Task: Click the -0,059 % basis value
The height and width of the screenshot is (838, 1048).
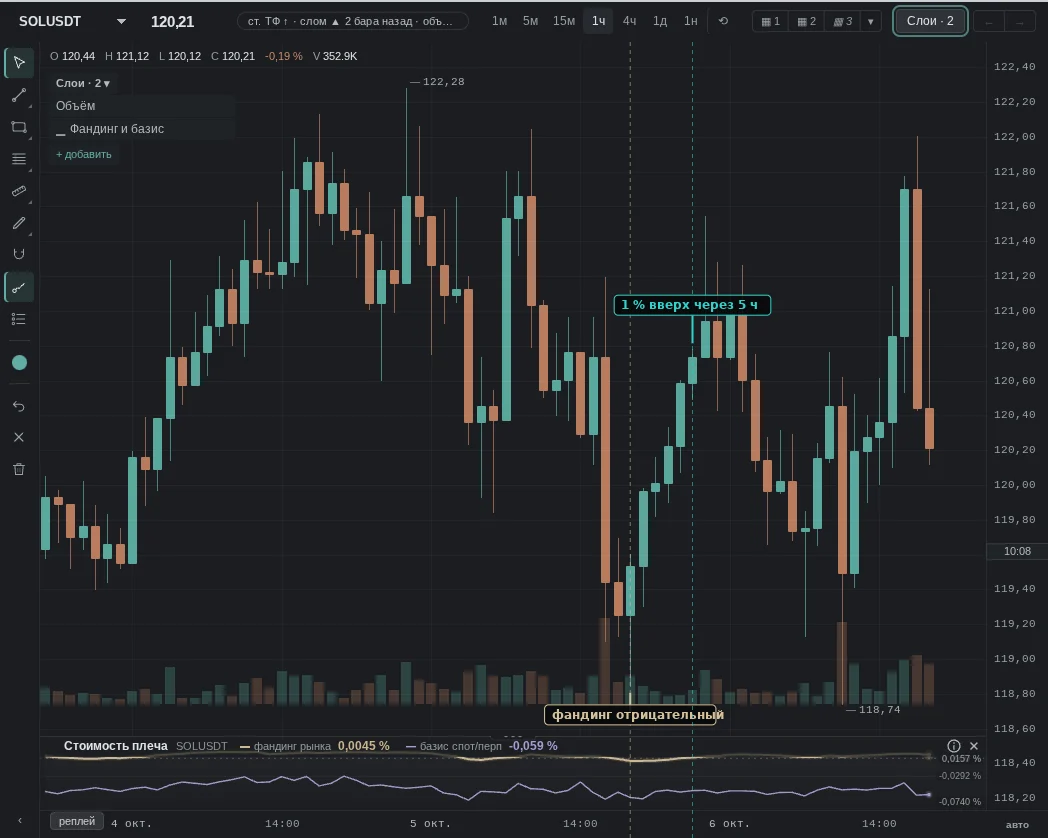Action: (x=533, y=746)
